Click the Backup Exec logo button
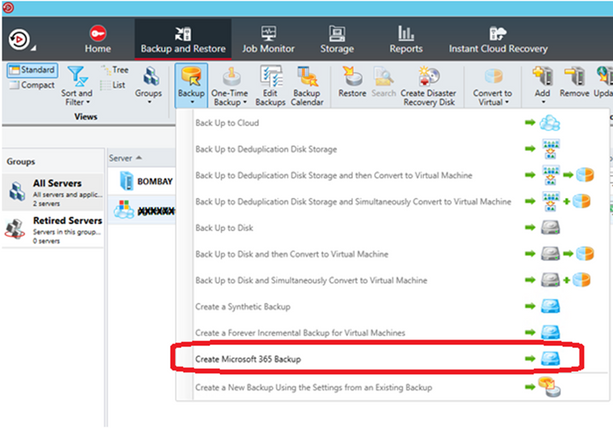 20,39
